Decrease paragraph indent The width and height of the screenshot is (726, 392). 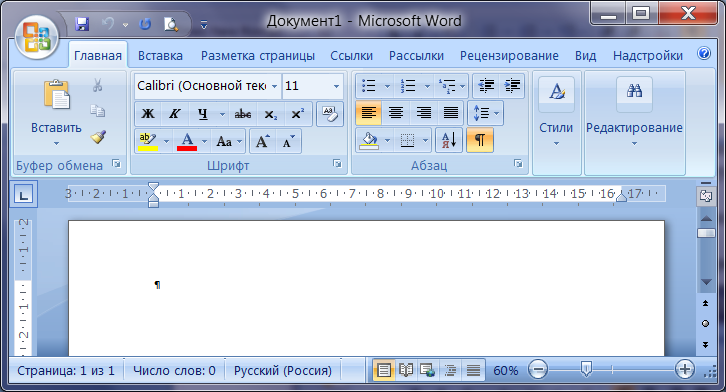pyautogui.click(x=486, y=86)
